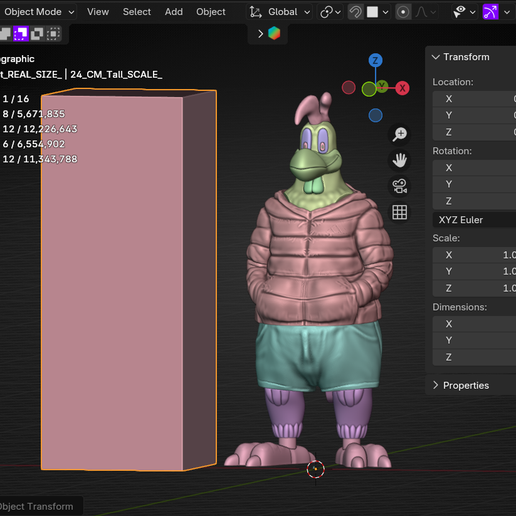Select the pink box object

pyautogui.click(x=129, y=280)
